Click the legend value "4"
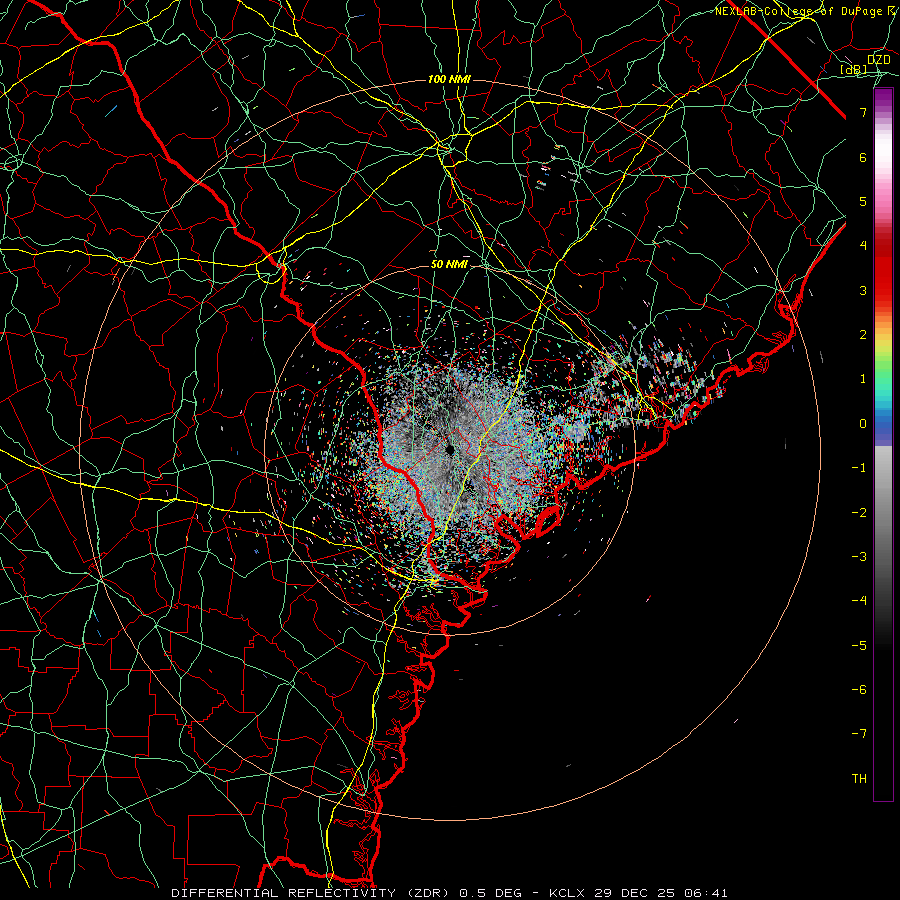This screenshot has width=900, height=900. click(863, 246)
